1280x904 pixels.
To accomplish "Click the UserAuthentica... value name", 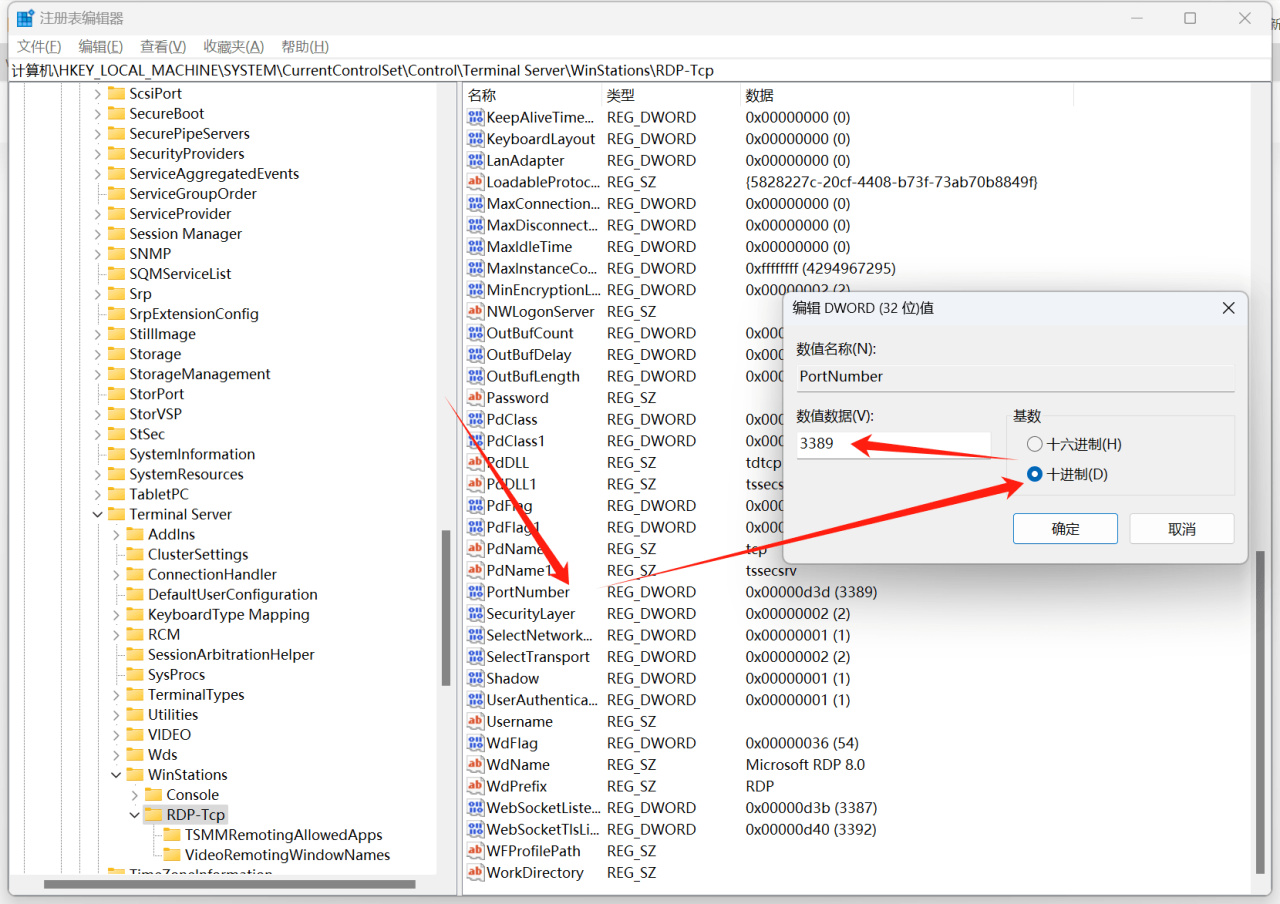I will pyautogui.click(x=541, y=699).
